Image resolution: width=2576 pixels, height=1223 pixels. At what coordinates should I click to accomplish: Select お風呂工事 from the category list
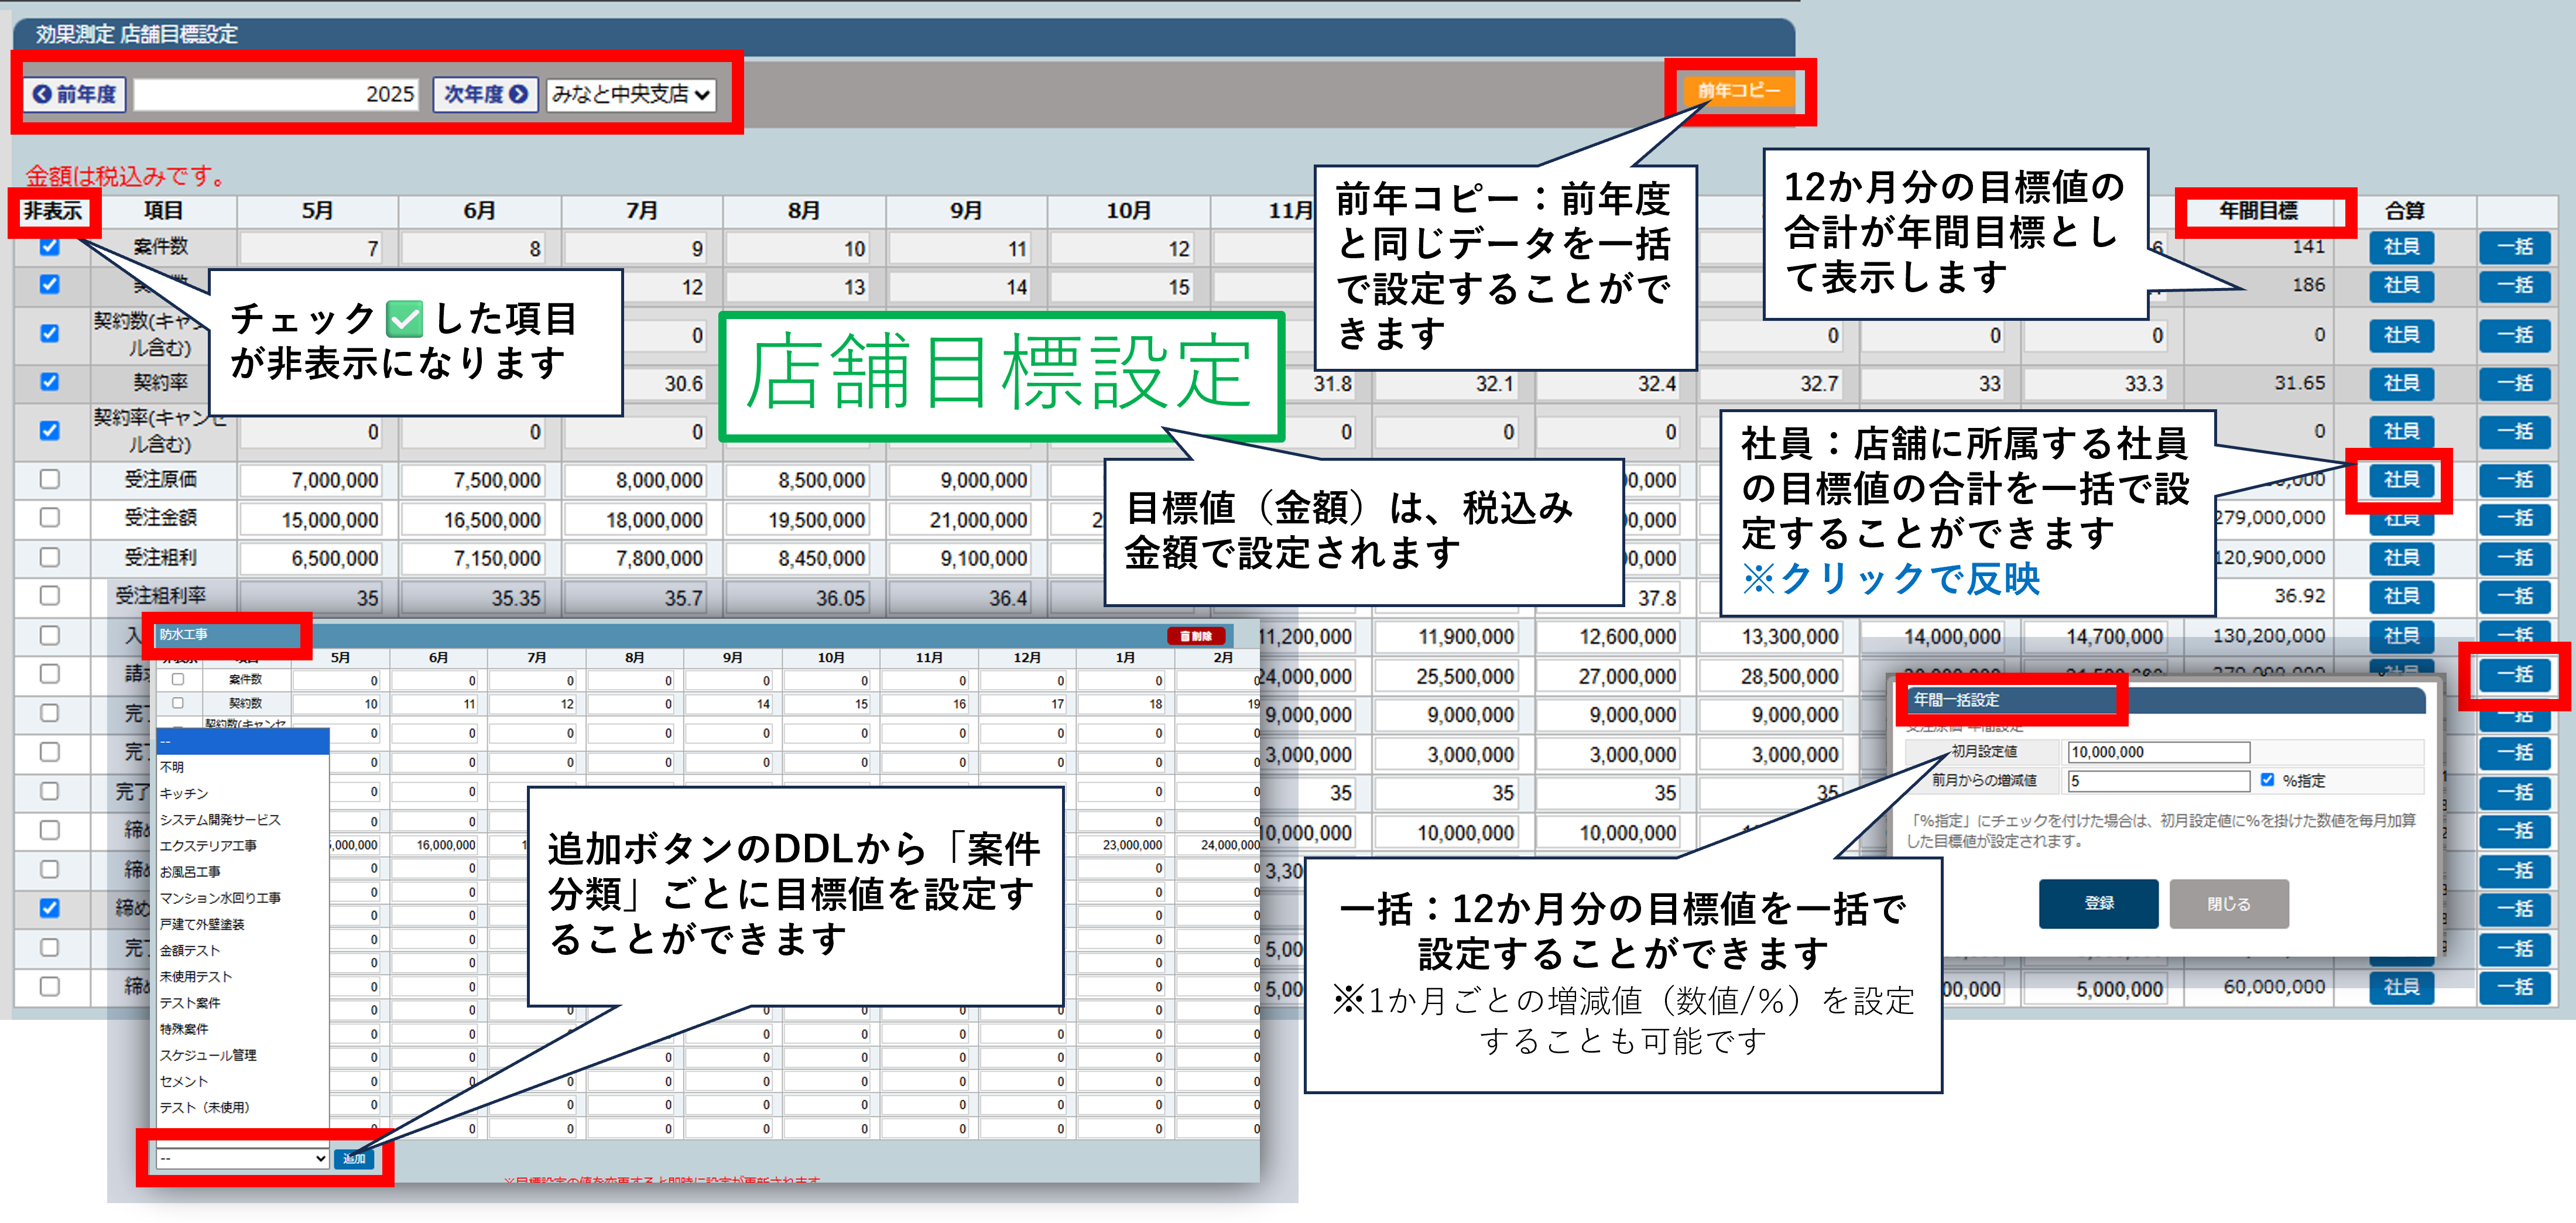tap(190, 871)
